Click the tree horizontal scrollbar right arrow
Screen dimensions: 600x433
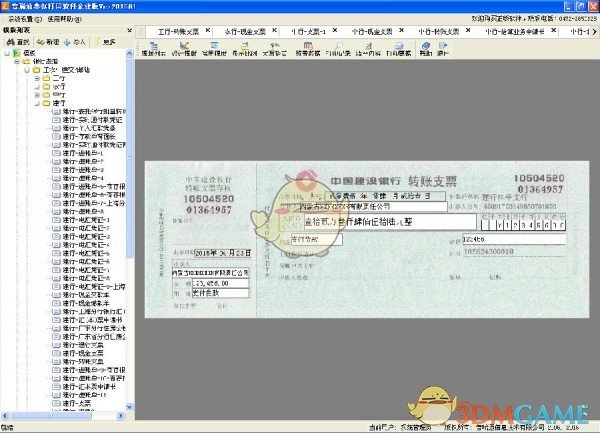120,415
